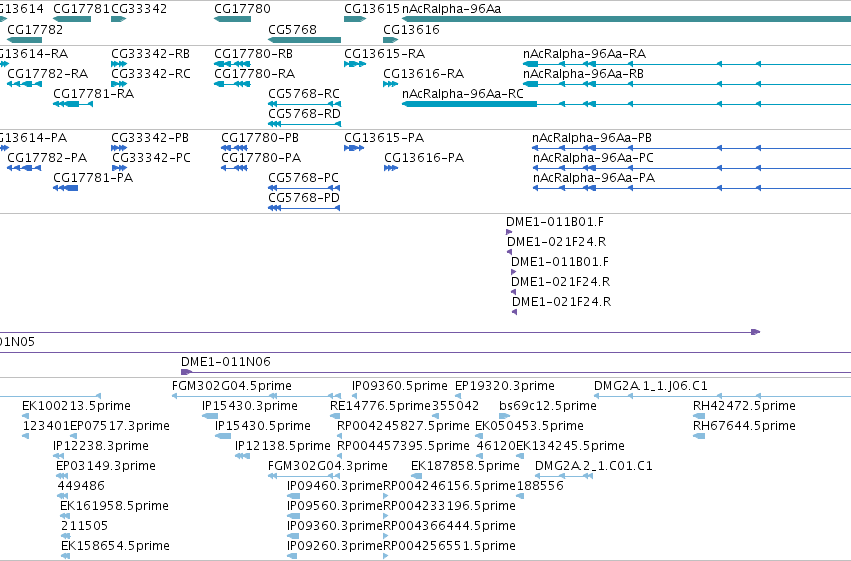This screenshot has height=561, width=851.
Task: Select EST IP15430.5prime
Action: click(x=263, y=425)
